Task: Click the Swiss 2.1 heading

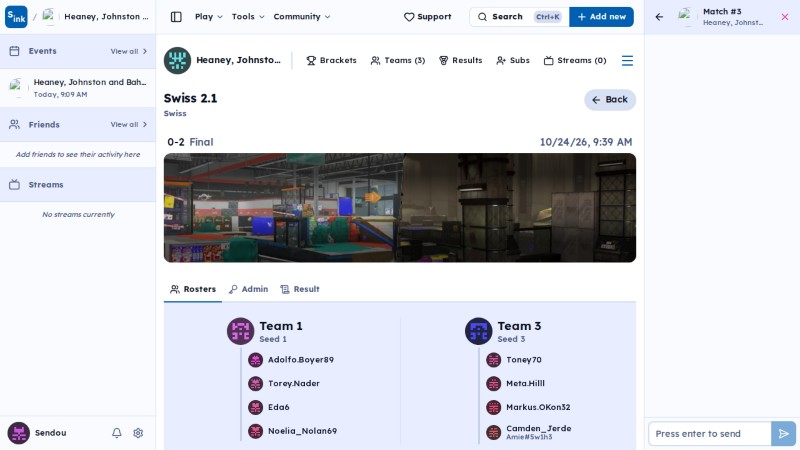Action: [190, 98]
